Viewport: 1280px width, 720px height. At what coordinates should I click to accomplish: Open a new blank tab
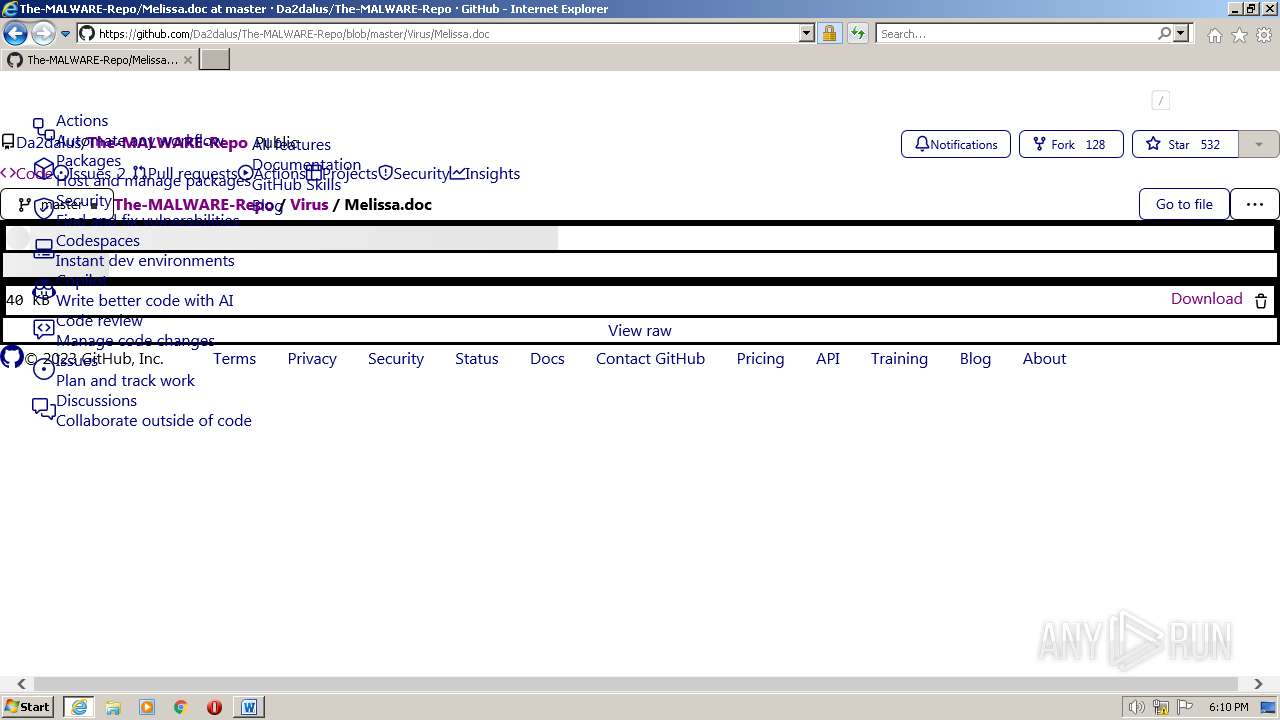[x=215, y=60]
